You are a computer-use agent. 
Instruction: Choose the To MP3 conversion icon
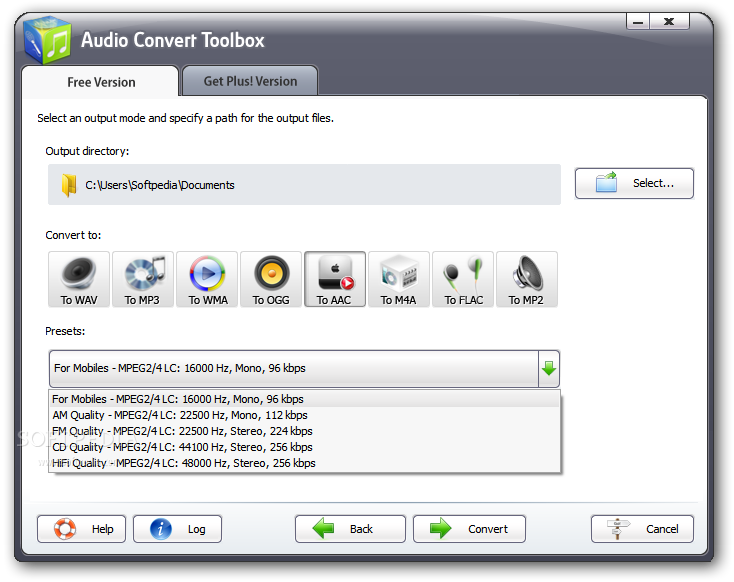(143, 279)
